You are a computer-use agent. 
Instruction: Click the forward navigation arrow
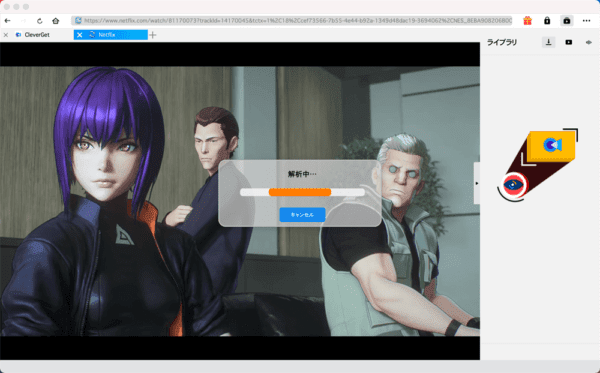(x=23, y=21)
